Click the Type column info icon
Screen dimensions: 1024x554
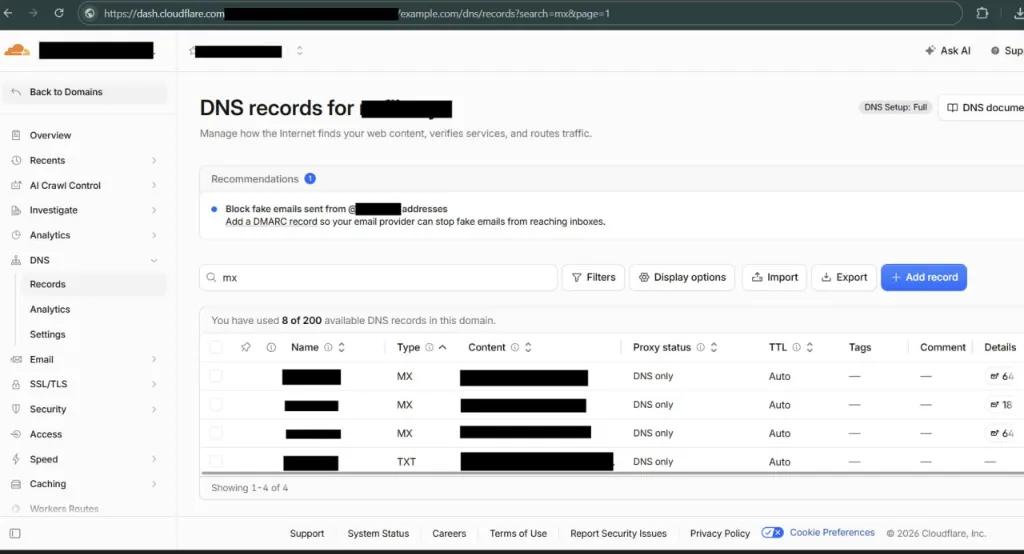[x=429, y=348]
